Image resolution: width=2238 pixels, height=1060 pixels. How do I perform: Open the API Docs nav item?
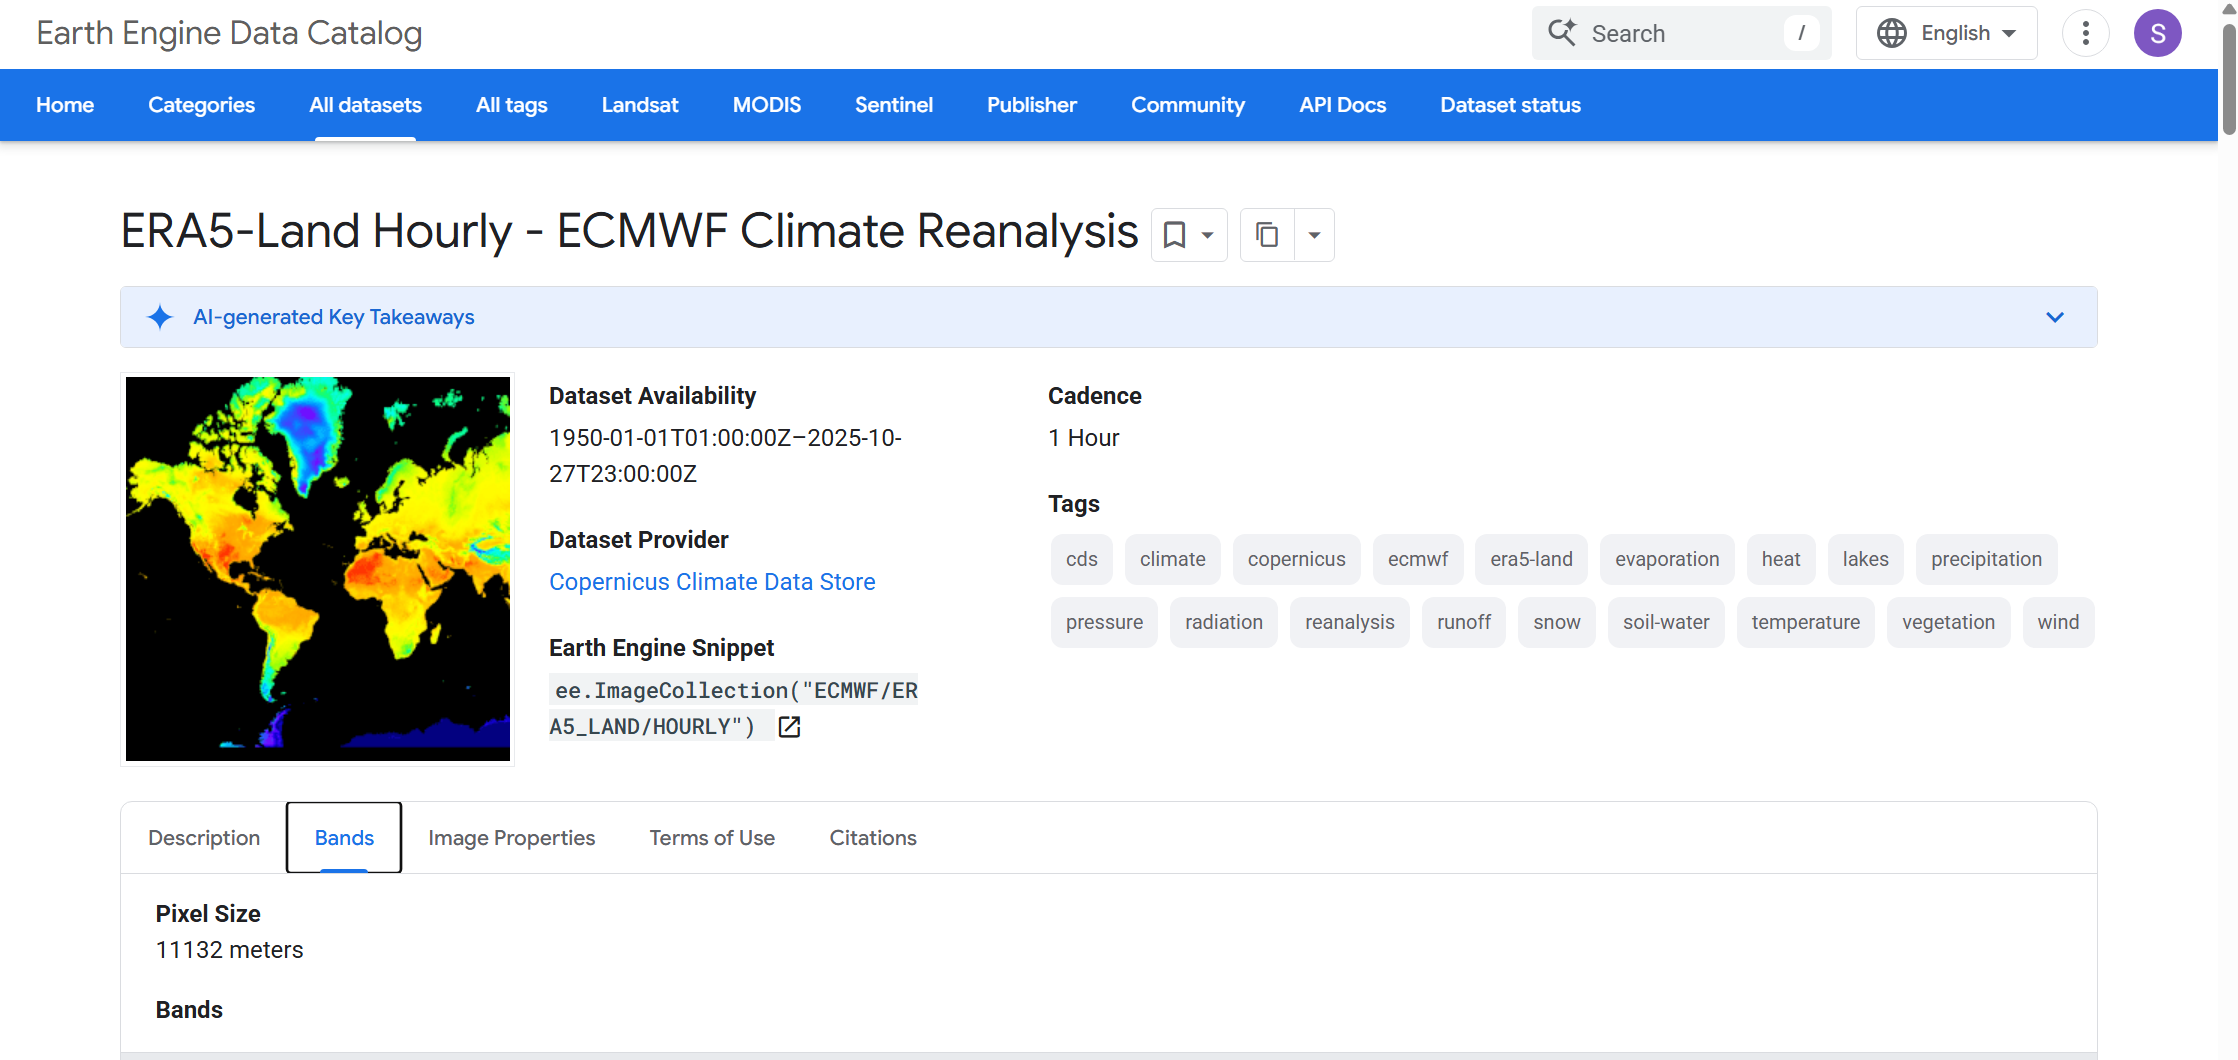(x=1342, y=105)
